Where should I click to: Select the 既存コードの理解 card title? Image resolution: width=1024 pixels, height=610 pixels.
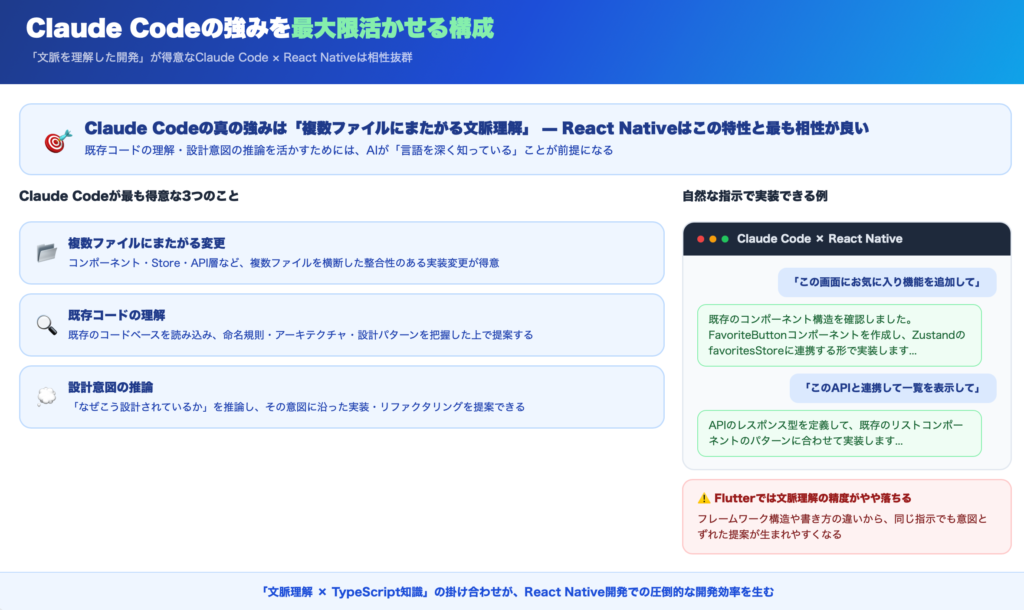coord(117,315)
